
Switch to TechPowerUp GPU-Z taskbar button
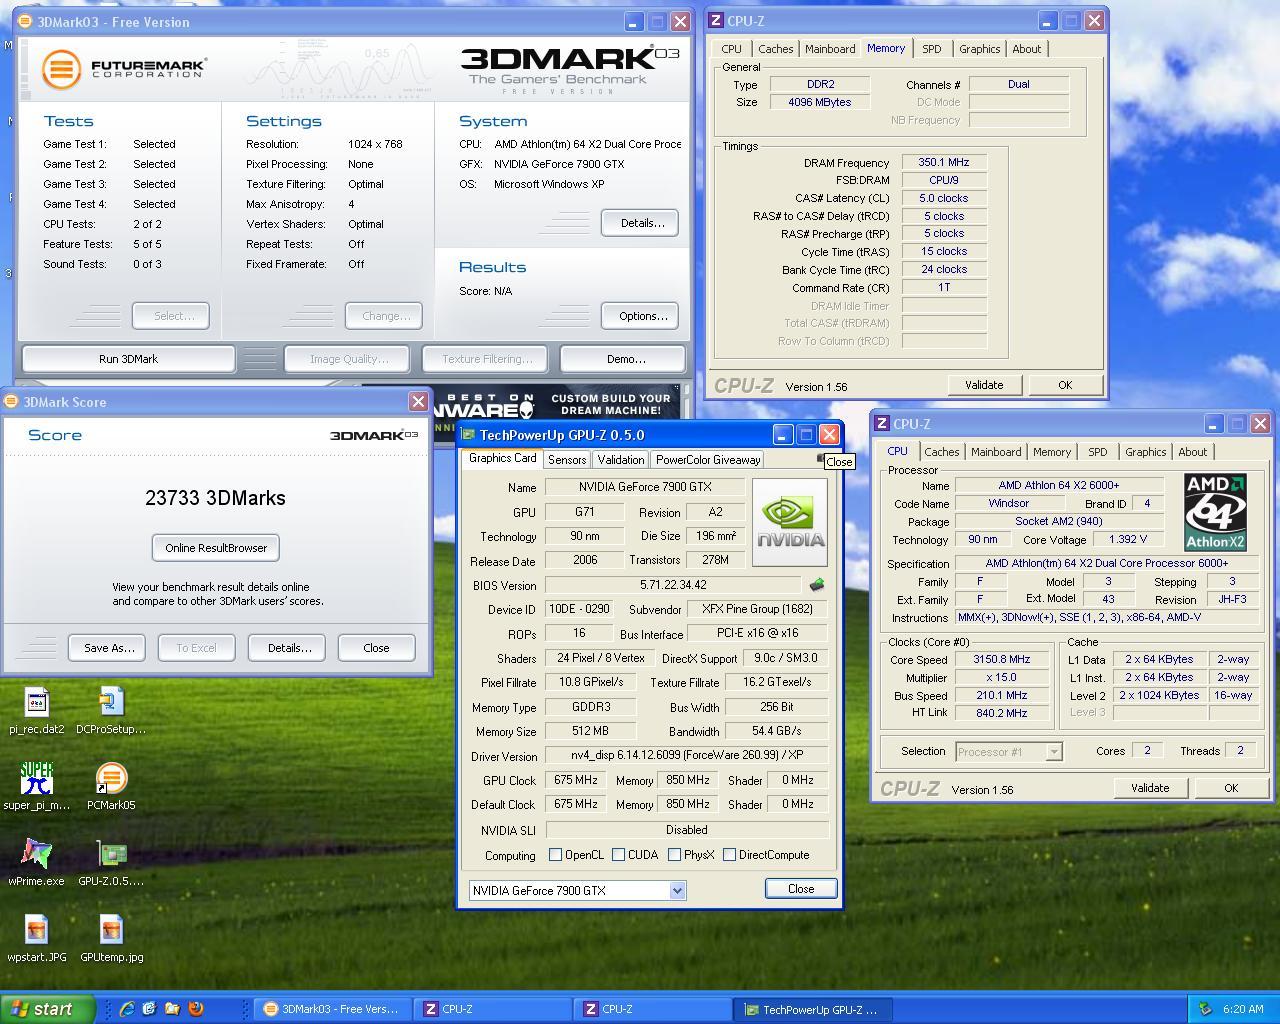pos(812,1009)
